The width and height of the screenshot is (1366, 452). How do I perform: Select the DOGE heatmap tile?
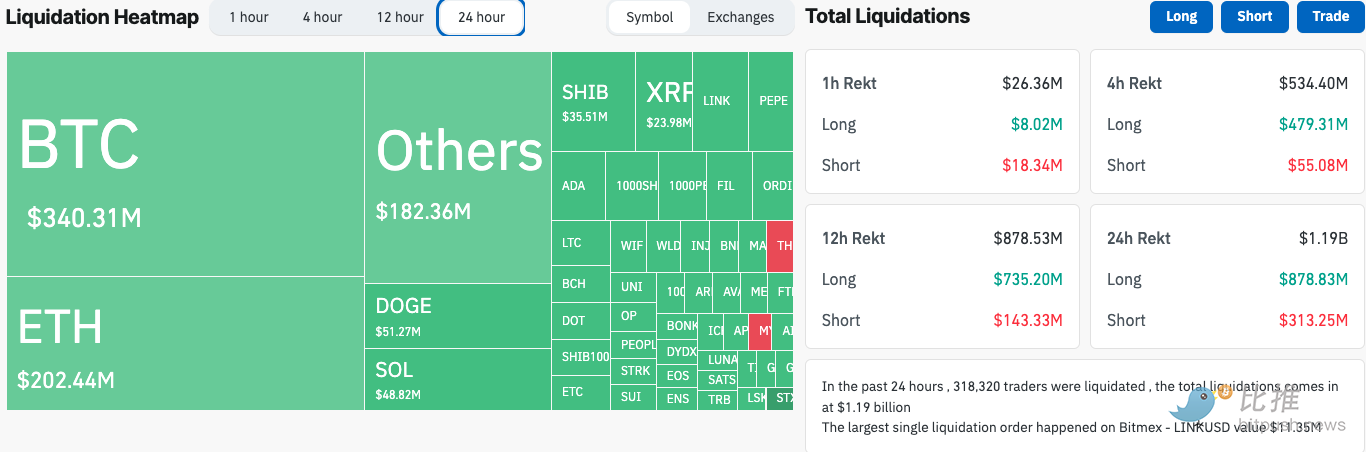tap(457, 316)
